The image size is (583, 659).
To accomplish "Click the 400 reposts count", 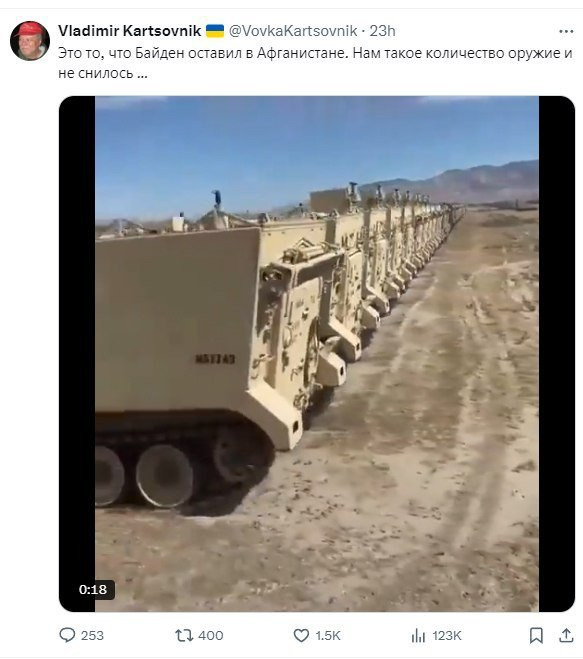I will (211, 635).
